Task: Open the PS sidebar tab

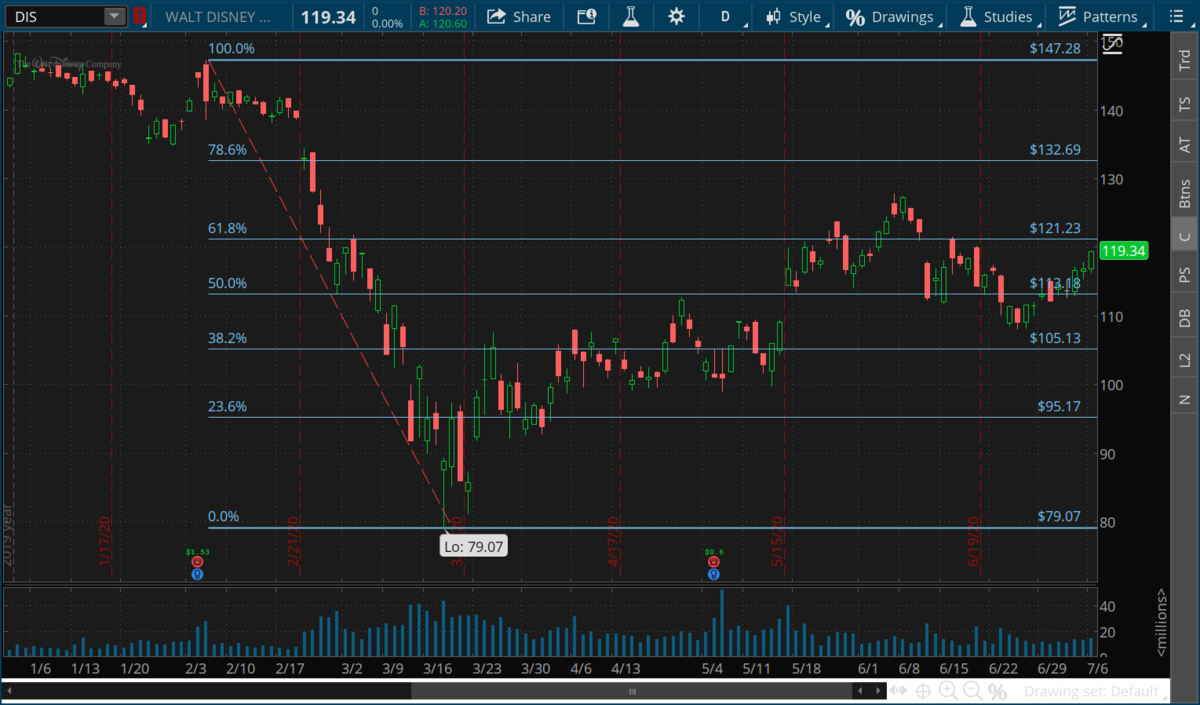Action: click(1185, 275)
